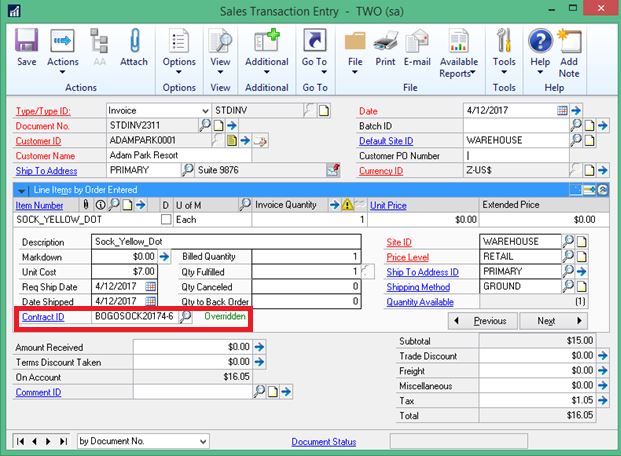Screen dimensions: 621x456
Task: Open the Invoice type dropdown
Action: coord(205,111)
